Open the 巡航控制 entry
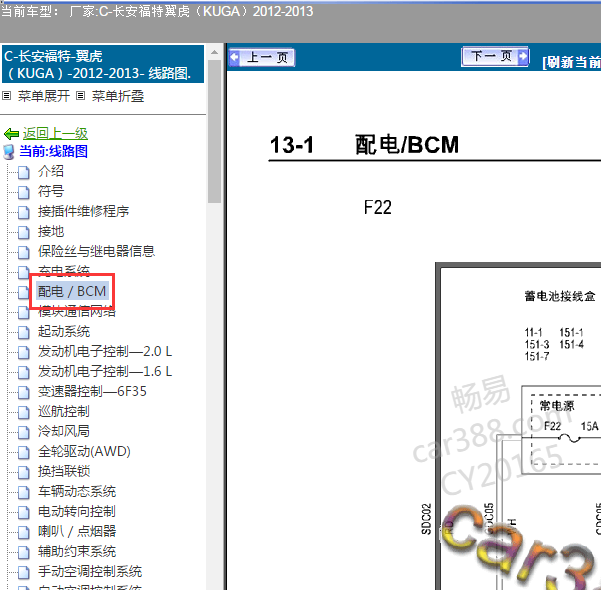 coord(64,411)
